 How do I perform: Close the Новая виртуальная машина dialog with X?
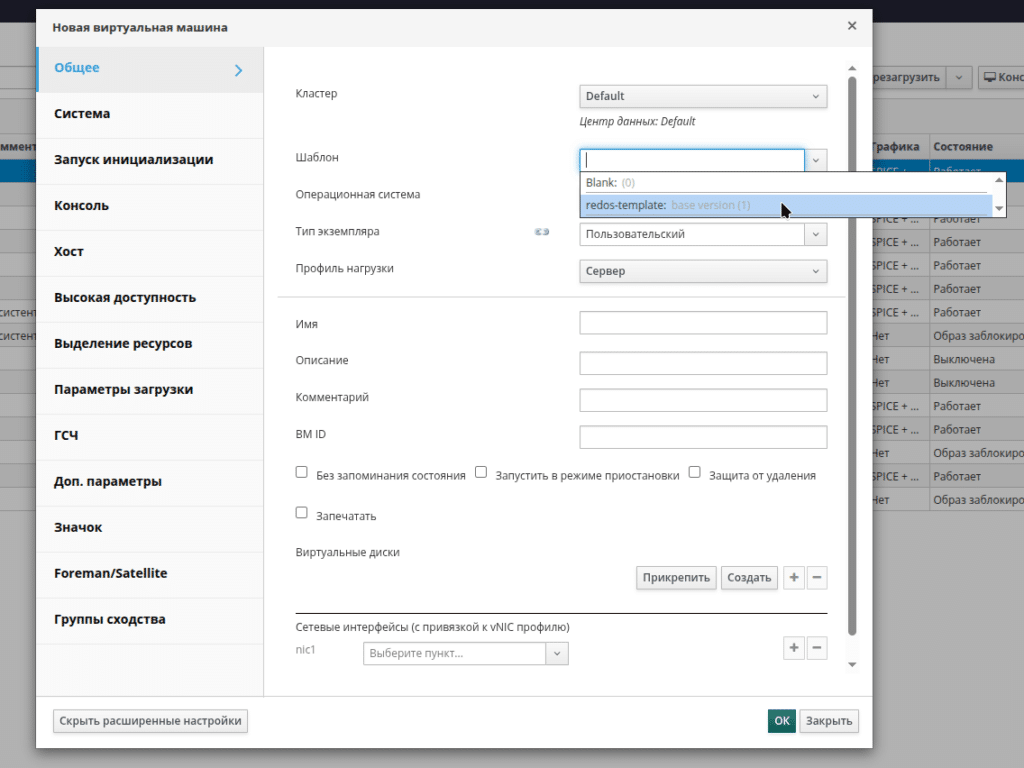point(852,26)
